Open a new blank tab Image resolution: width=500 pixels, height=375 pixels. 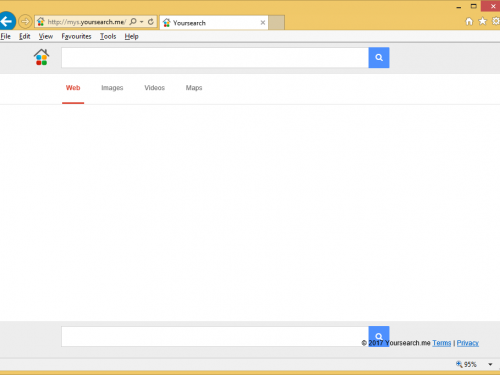276,23
